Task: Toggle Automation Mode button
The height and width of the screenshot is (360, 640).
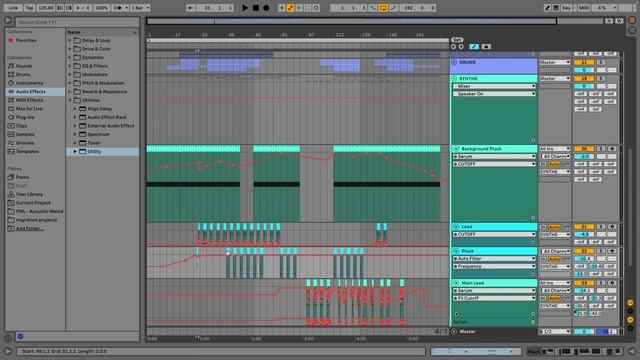Action: (x=474, y=47)
